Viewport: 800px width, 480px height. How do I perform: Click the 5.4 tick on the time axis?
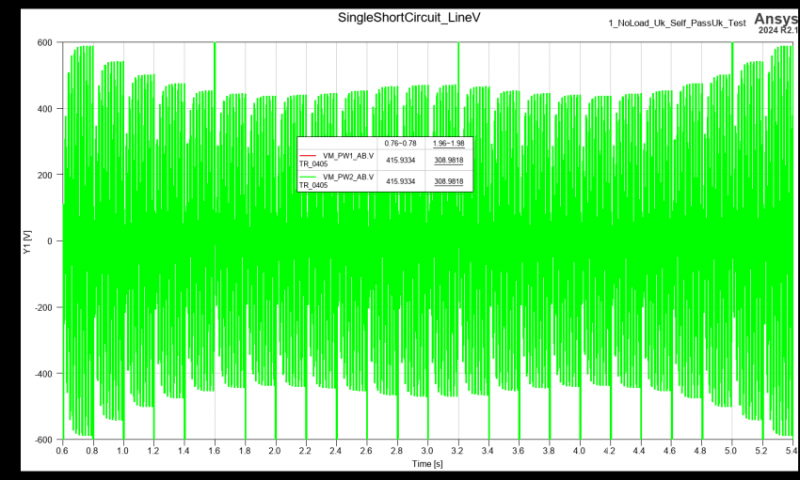791,451
